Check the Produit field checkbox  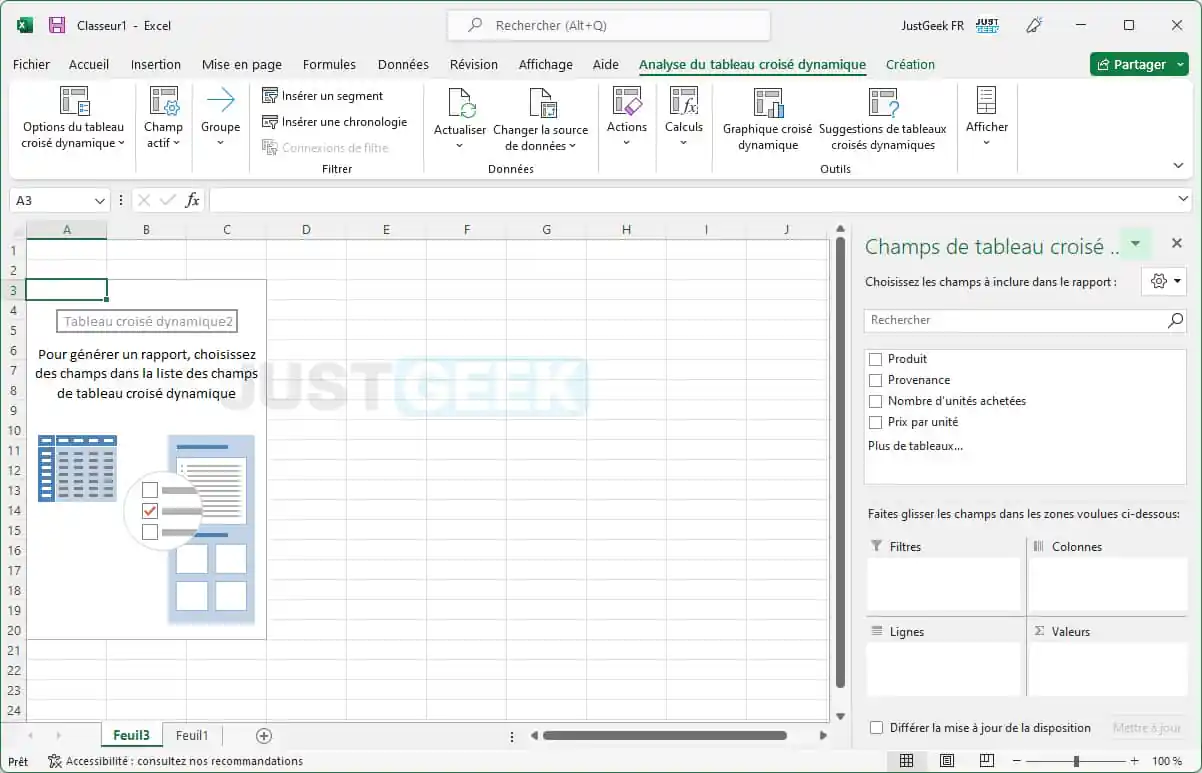875,359
